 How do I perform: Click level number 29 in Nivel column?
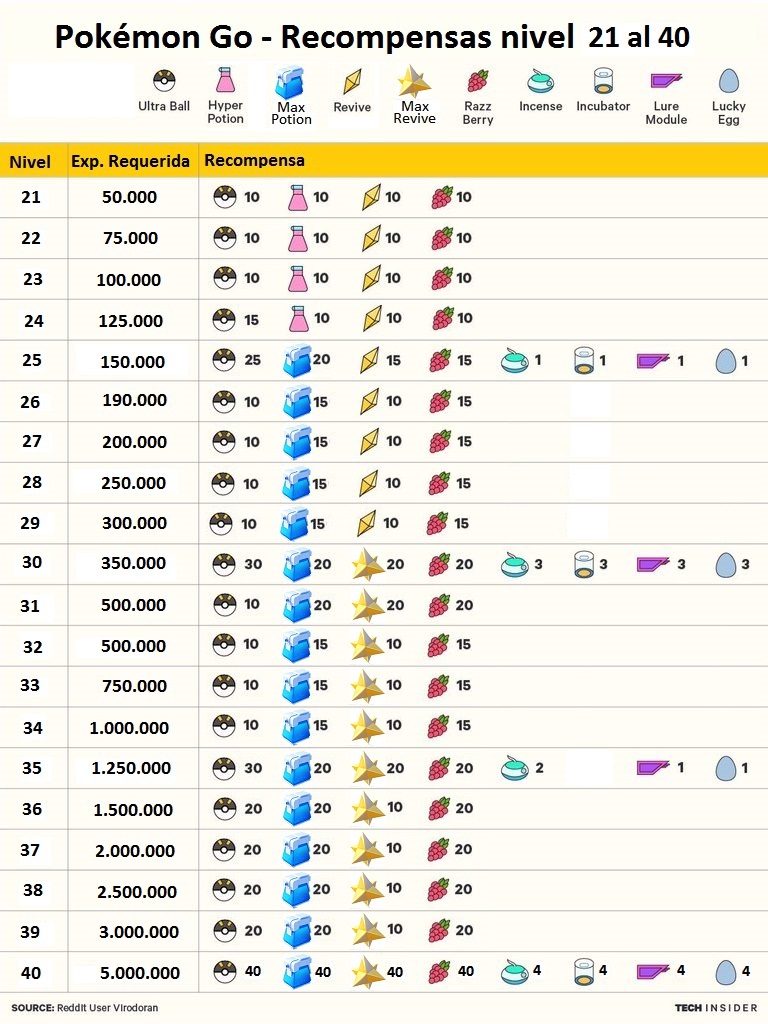click(30, 523)
